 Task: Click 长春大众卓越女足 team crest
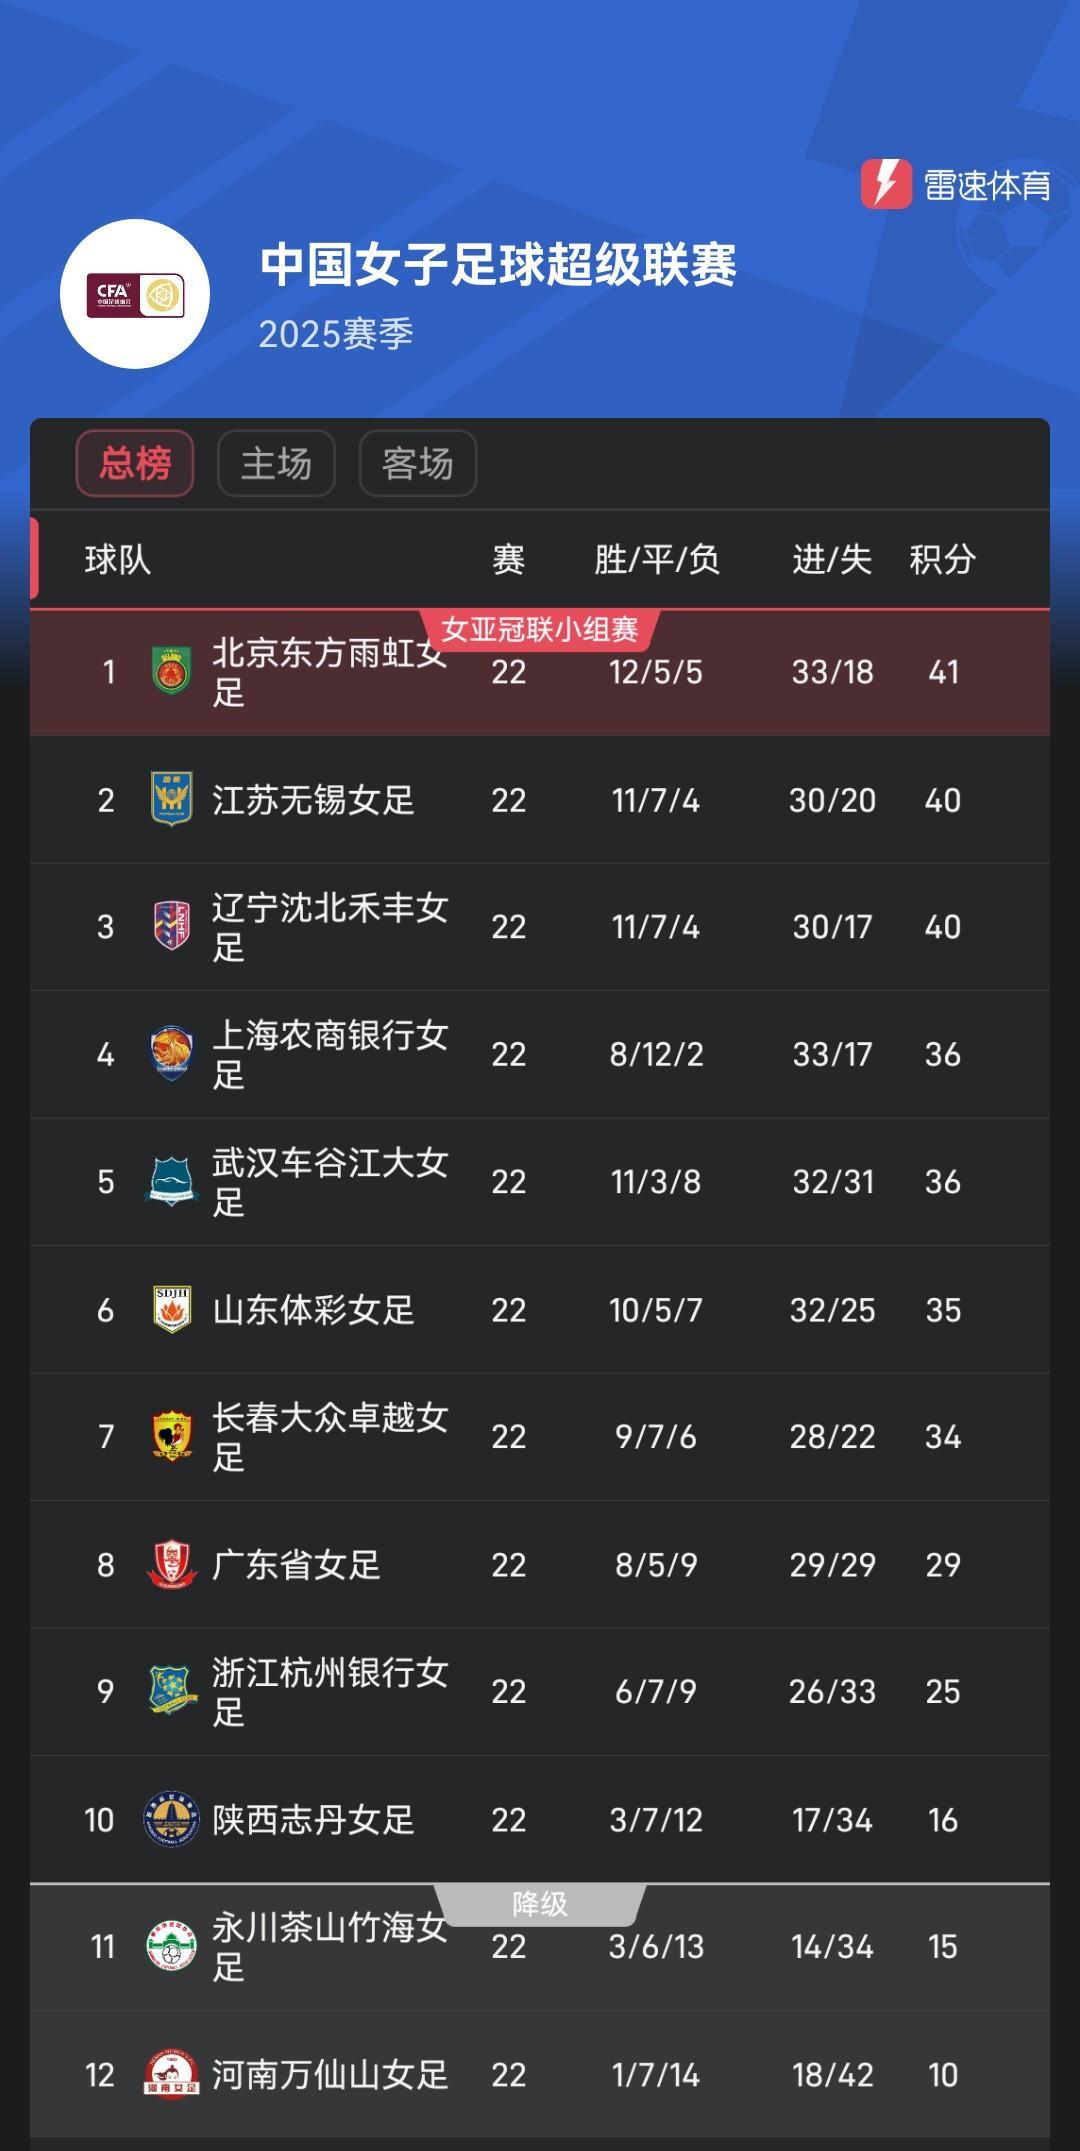[172, 1436]
